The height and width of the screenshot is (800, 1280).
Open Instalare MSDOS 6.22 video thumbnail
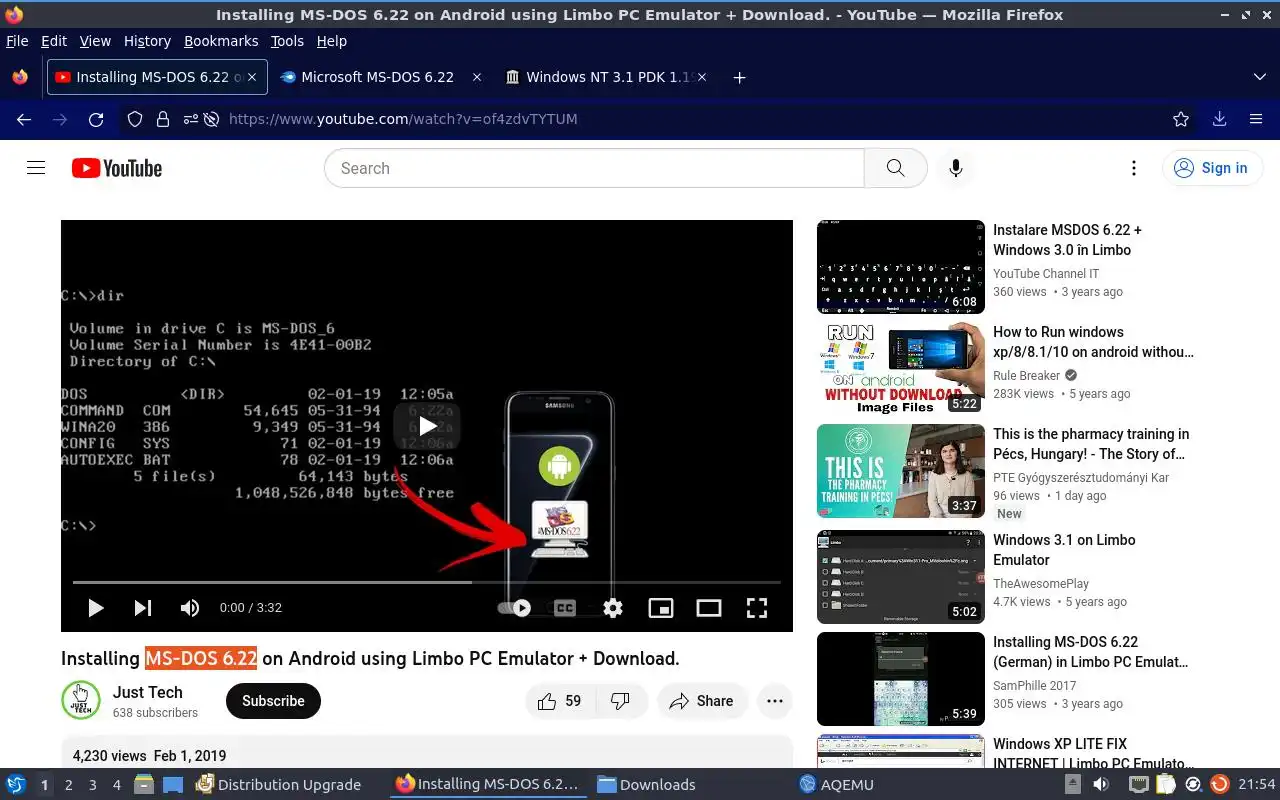tap(901, 267)
